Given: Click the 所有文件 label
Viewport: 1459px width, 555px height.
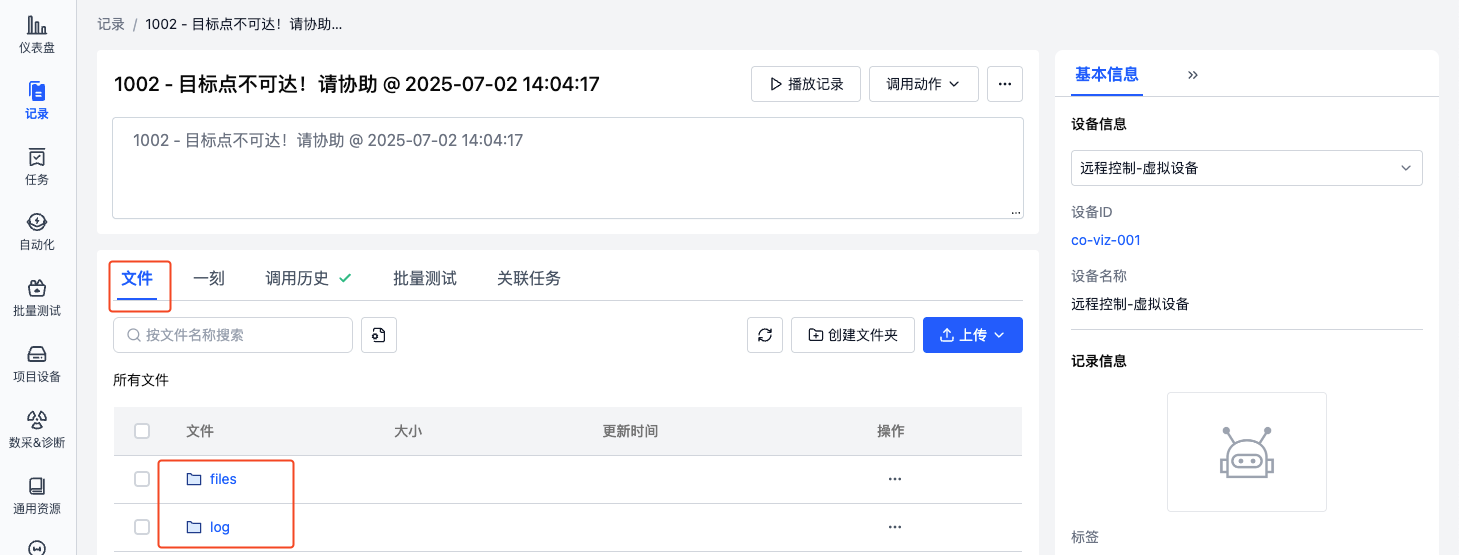Looking at the screenshot, I should [x=141, y=380].
